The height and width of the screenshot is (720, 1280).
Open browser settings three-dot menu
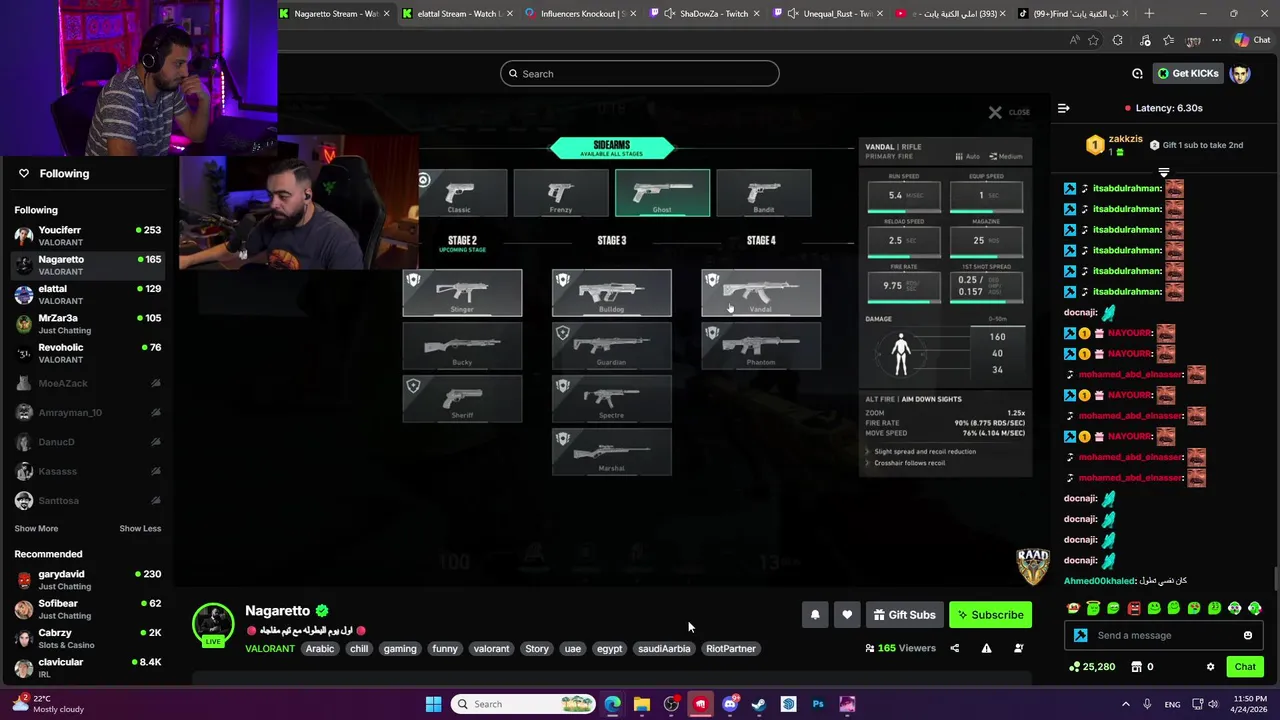(1216, 40)
